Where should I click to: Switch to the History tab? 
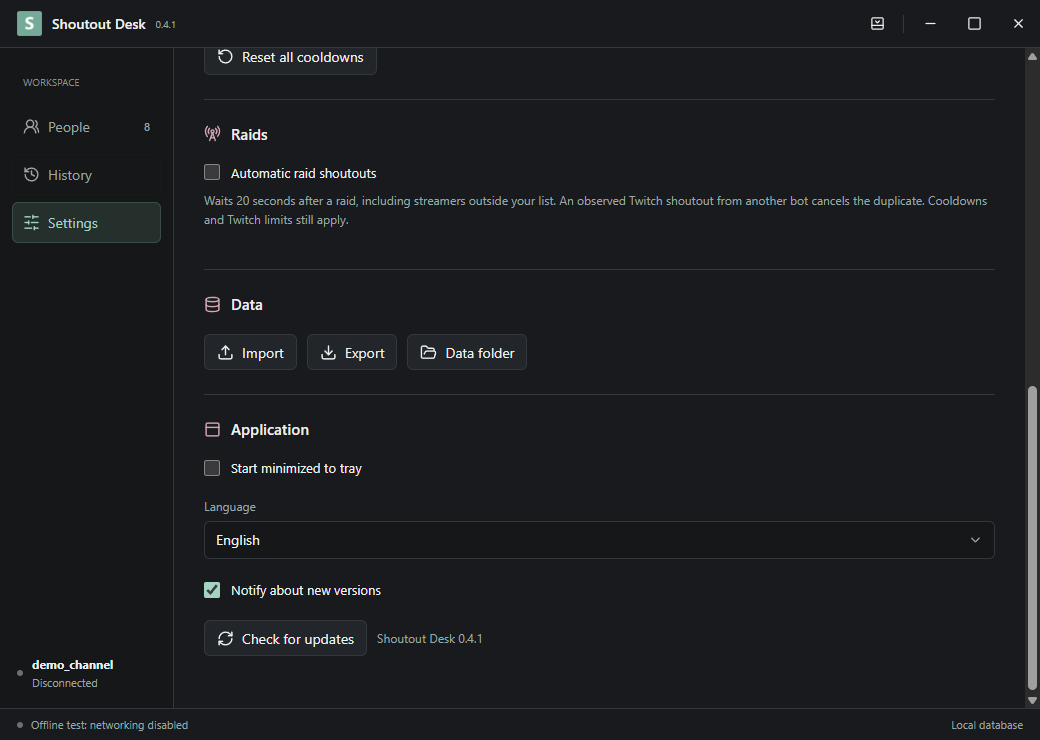point(86,175)
